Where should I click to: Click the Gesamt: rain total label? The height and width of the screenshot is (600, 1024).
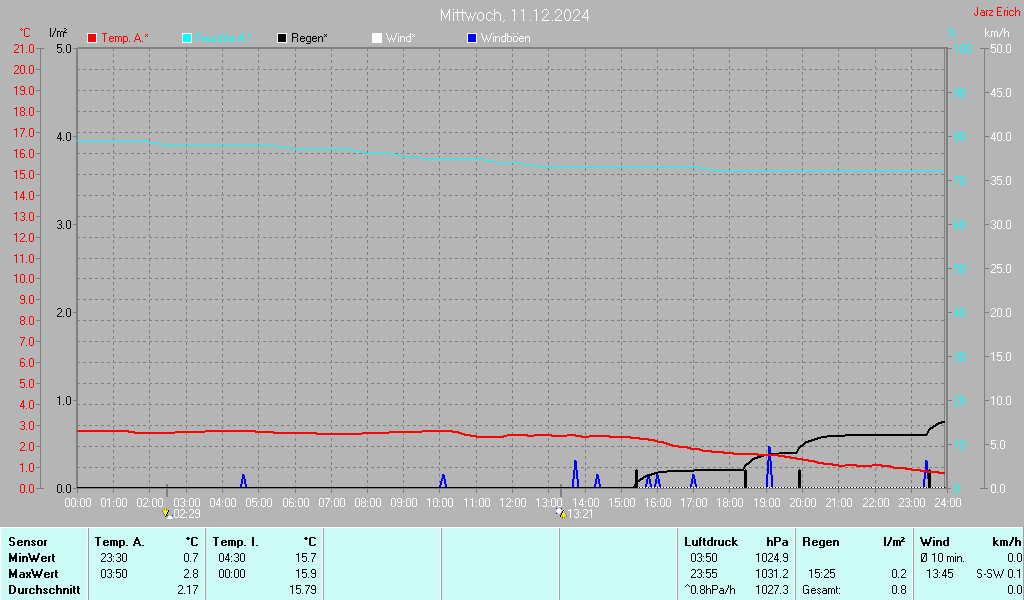click(820, 590)
